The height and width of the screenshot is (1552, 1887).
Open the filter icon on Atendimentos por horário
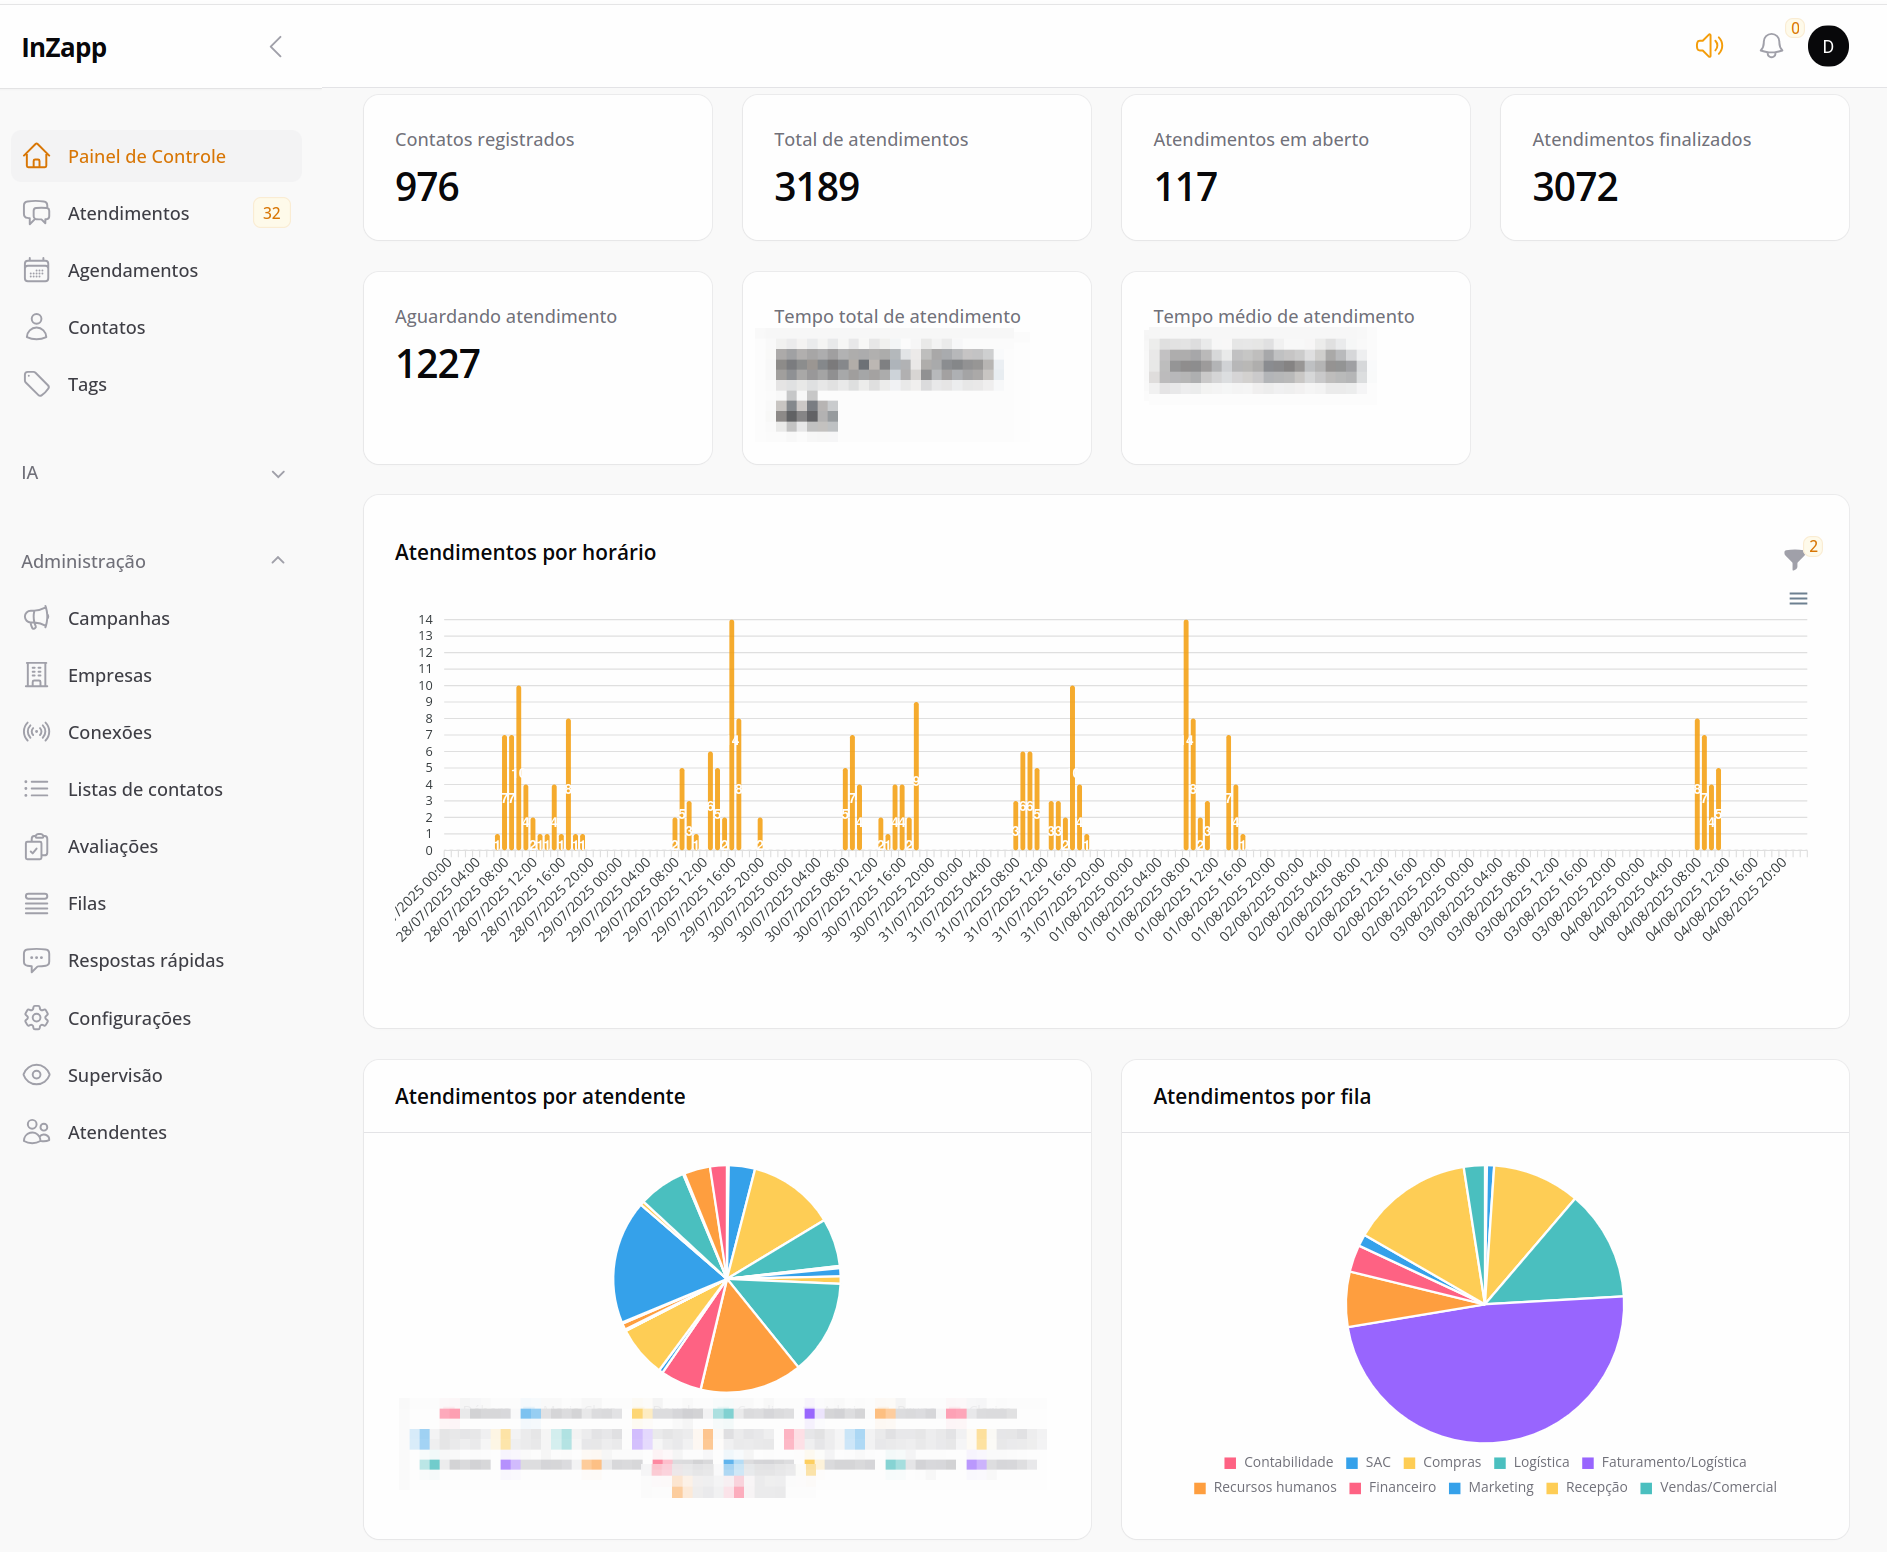(x=1792, y=560)
